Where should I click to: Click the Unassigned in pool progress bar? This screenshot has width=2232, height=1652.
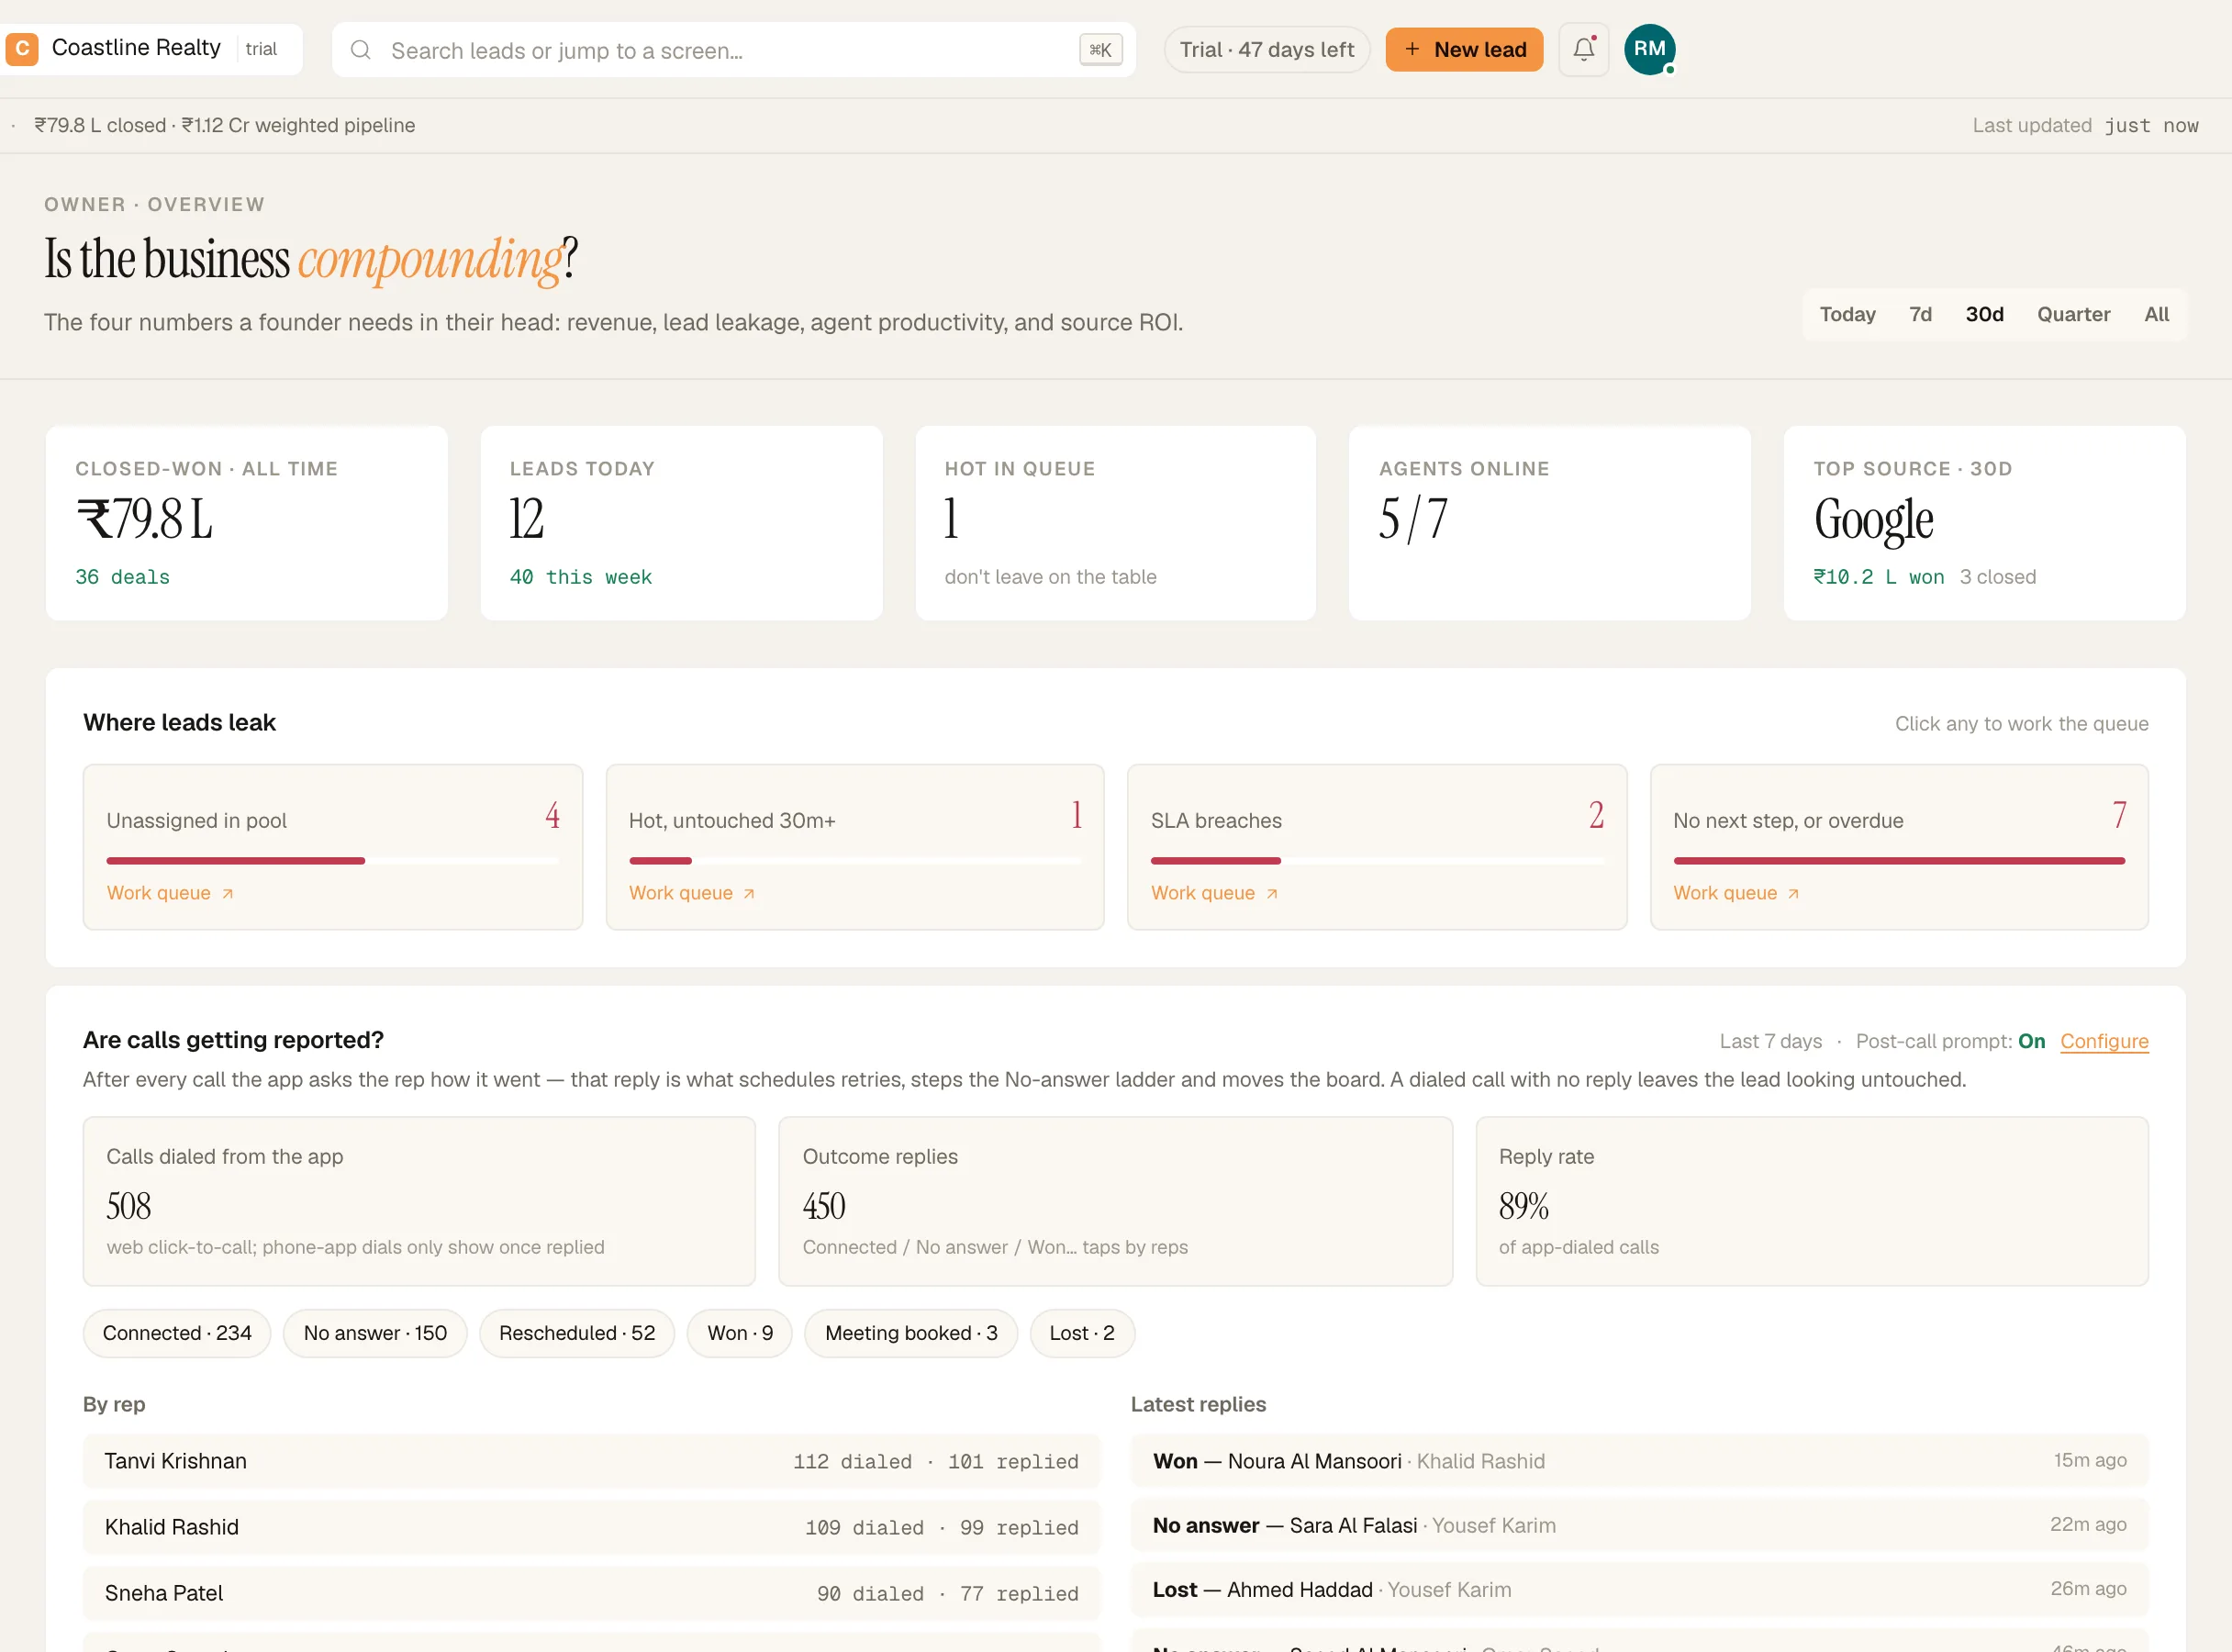(332, 861)
